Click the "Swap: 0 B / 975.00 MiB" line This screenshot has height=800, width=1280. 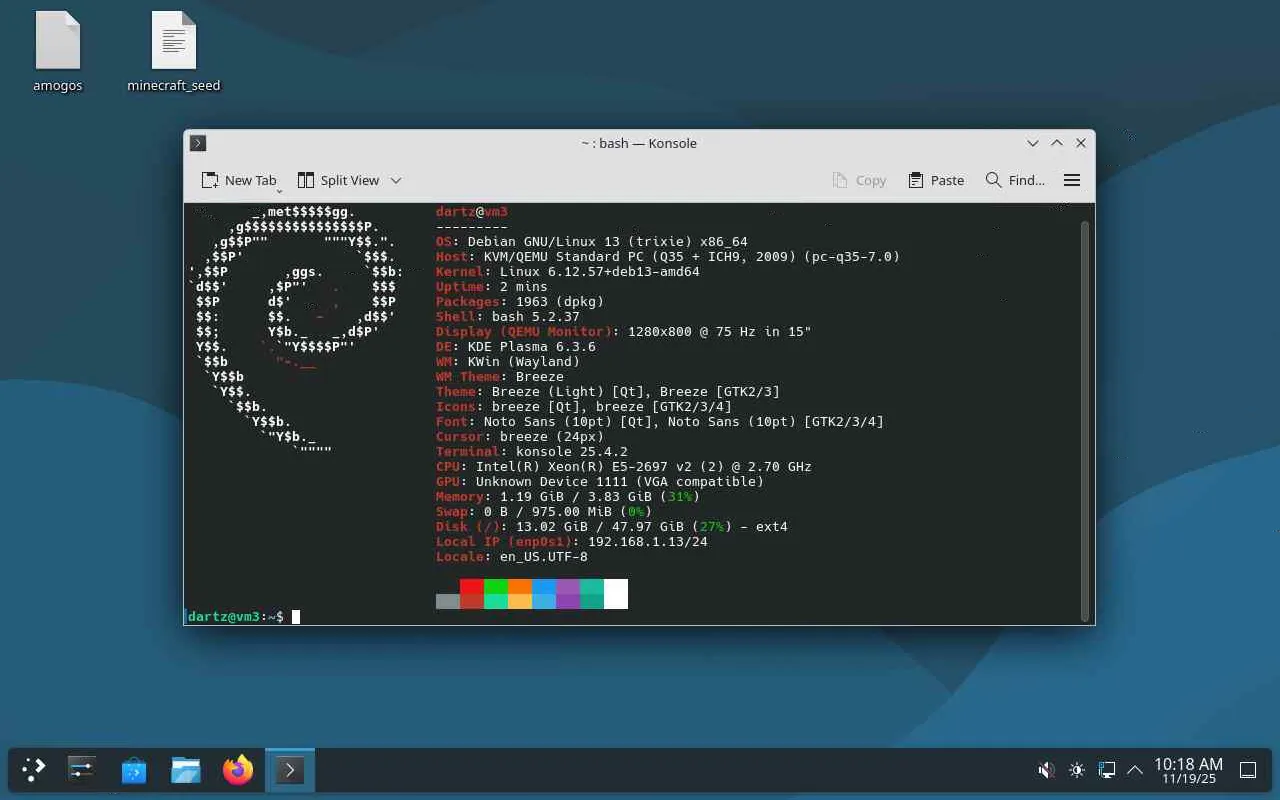click(x=544, y=512)
